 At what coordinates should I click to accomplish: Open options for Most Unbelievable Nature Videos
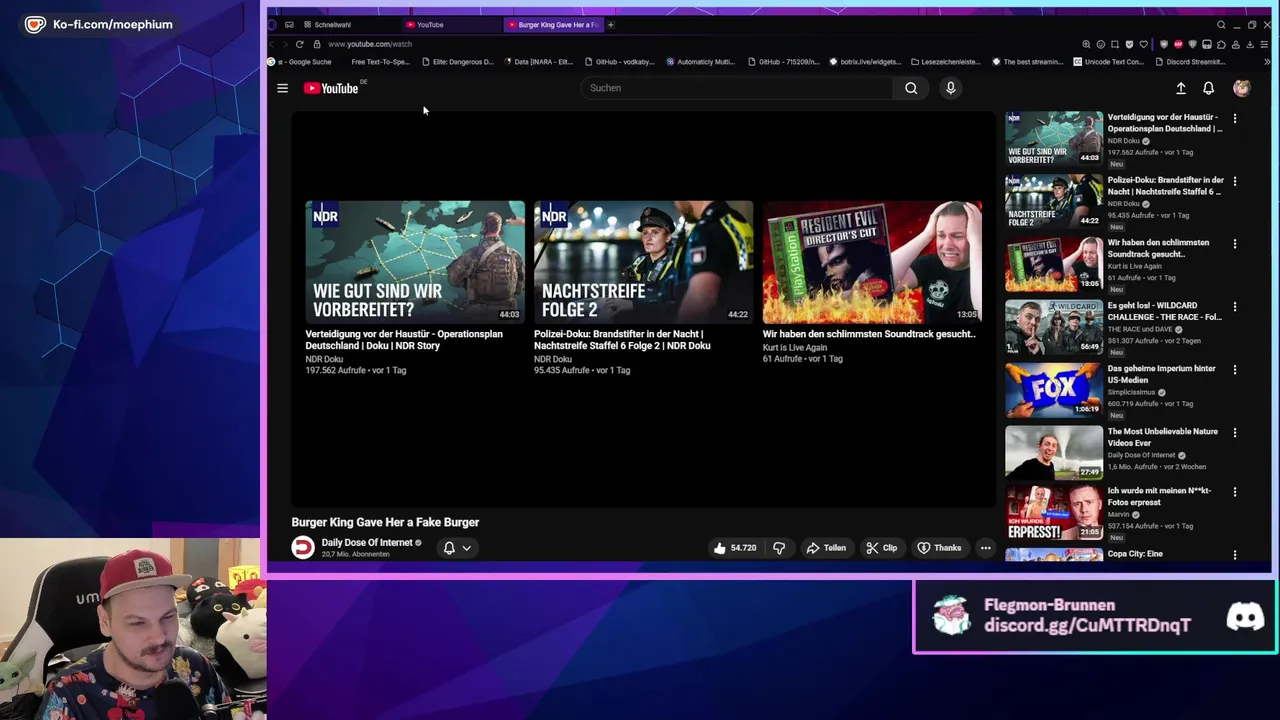1235,433
